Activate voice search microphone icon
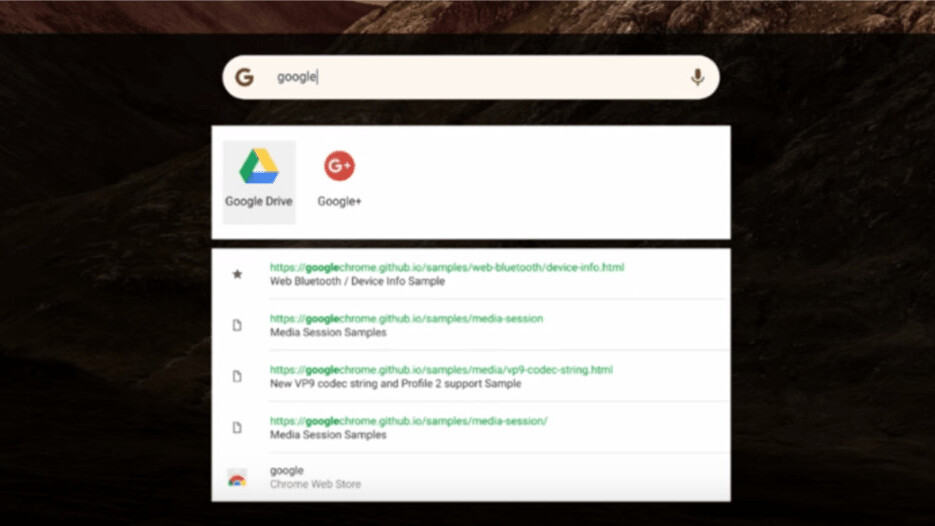Viewport: 935px width, 526px height. (x=697, y=77)
